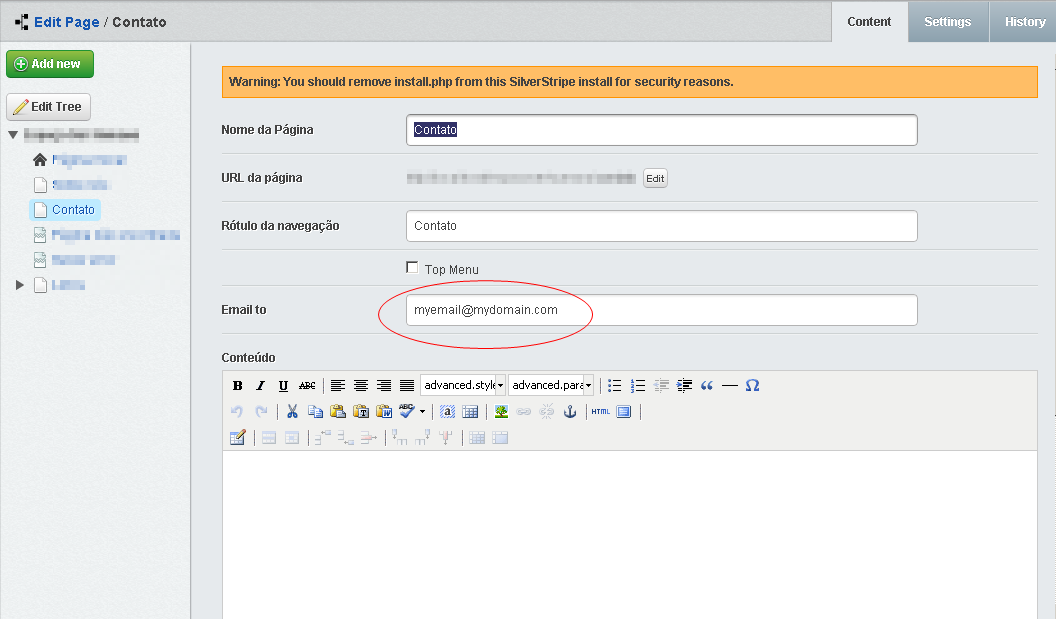The image size is (1056, 619).
Task: Enable the blockquote formatting toggle
Action: 707,385
